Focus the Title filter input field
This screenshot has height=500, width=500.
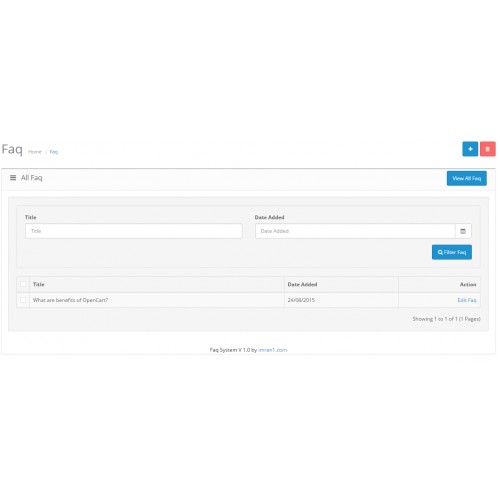pyautogui.click(x=134, y=231)
